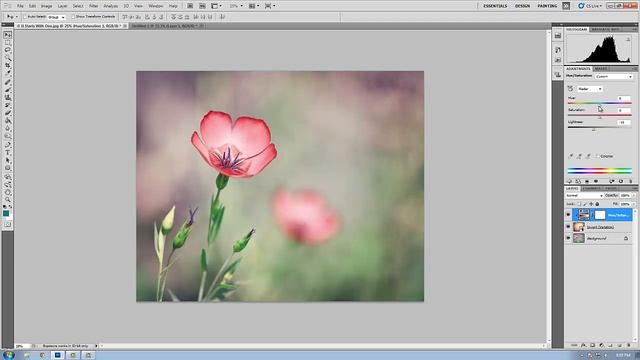Toggle Quick Mask mode icon

(7, 224)
